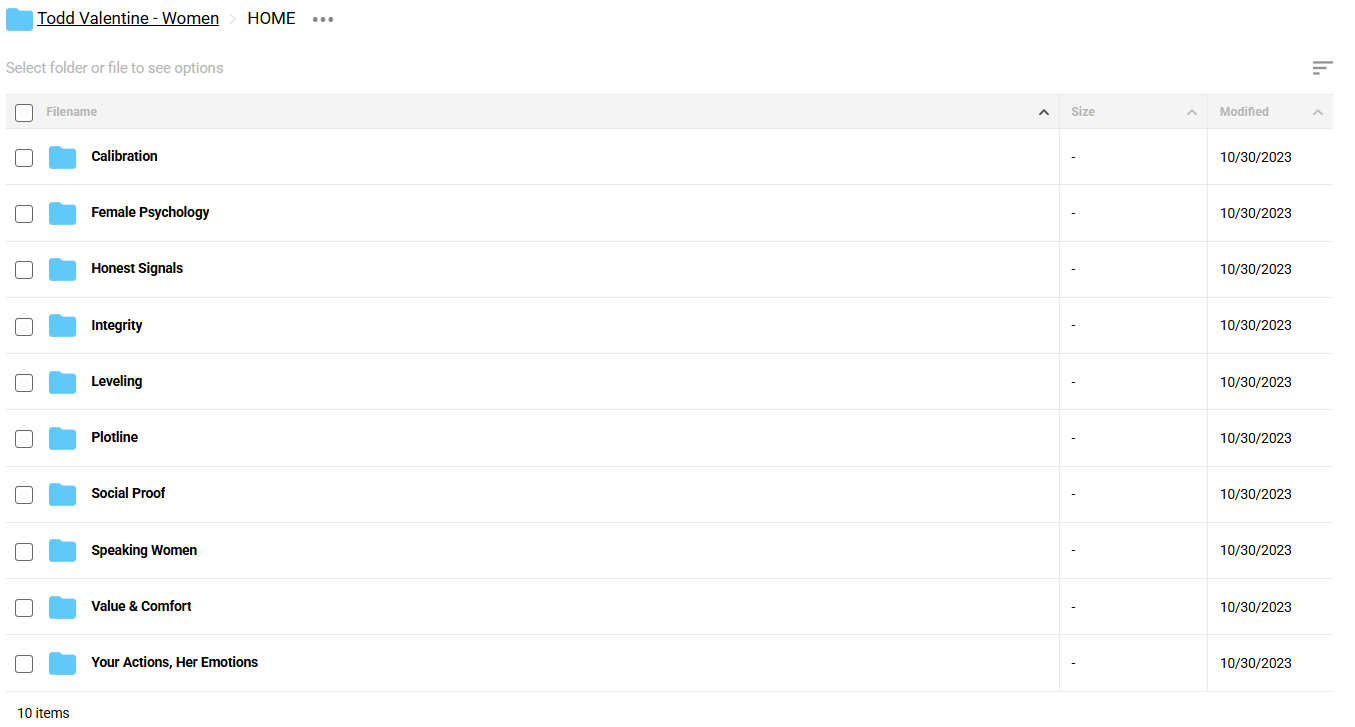The image size is (1355, 727).
Task: Toggle Modified column sort arrow
Action: click(x=1317, y=112)
